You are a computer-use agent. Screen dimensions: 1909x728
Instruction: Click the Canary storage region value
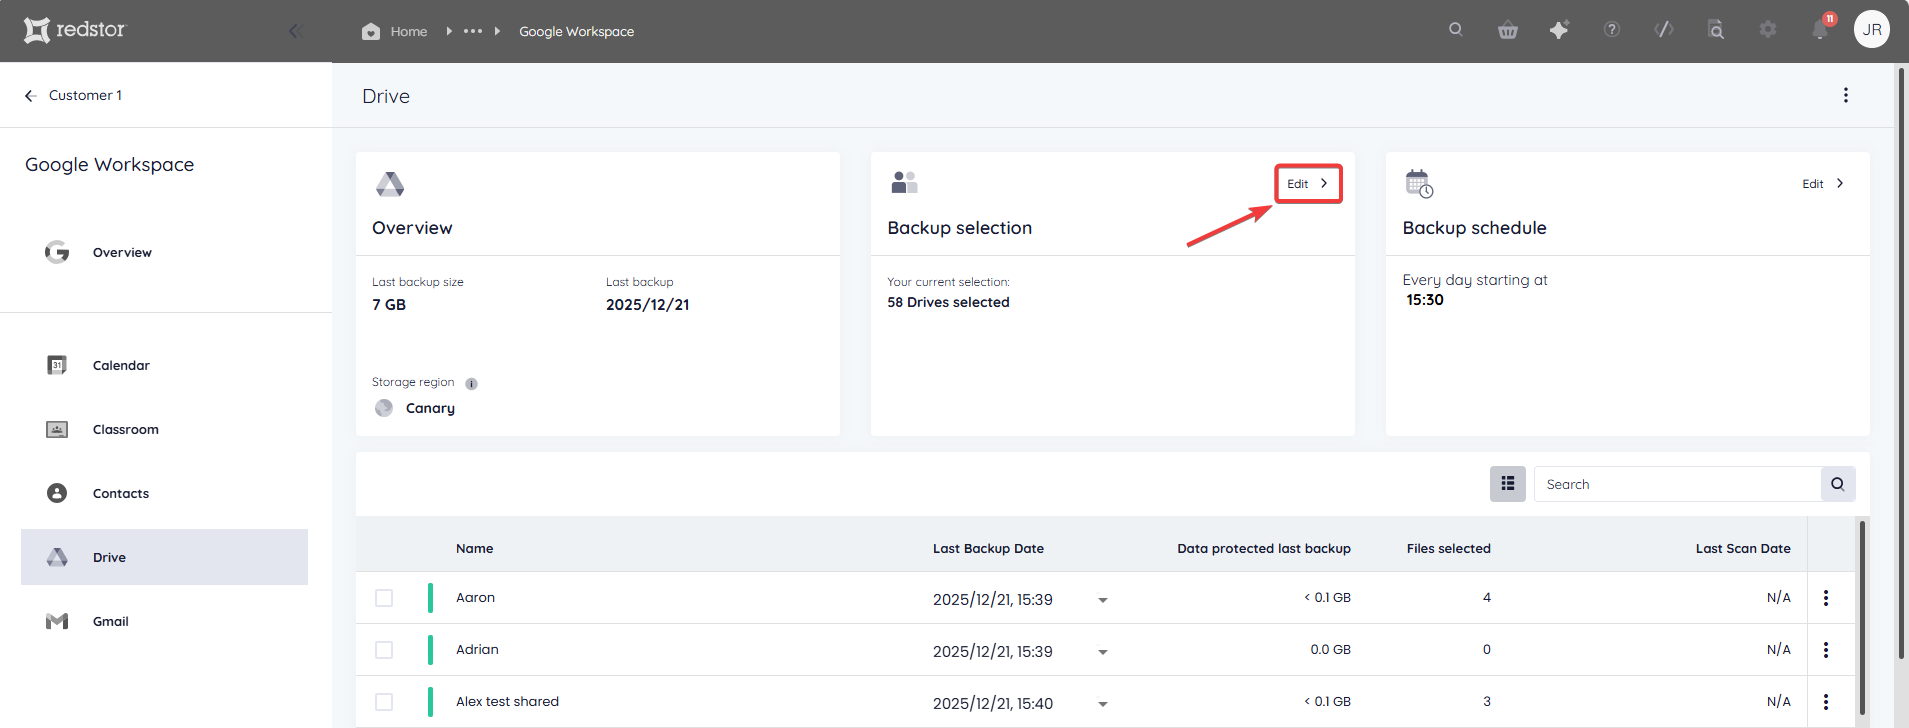[430, 408]
